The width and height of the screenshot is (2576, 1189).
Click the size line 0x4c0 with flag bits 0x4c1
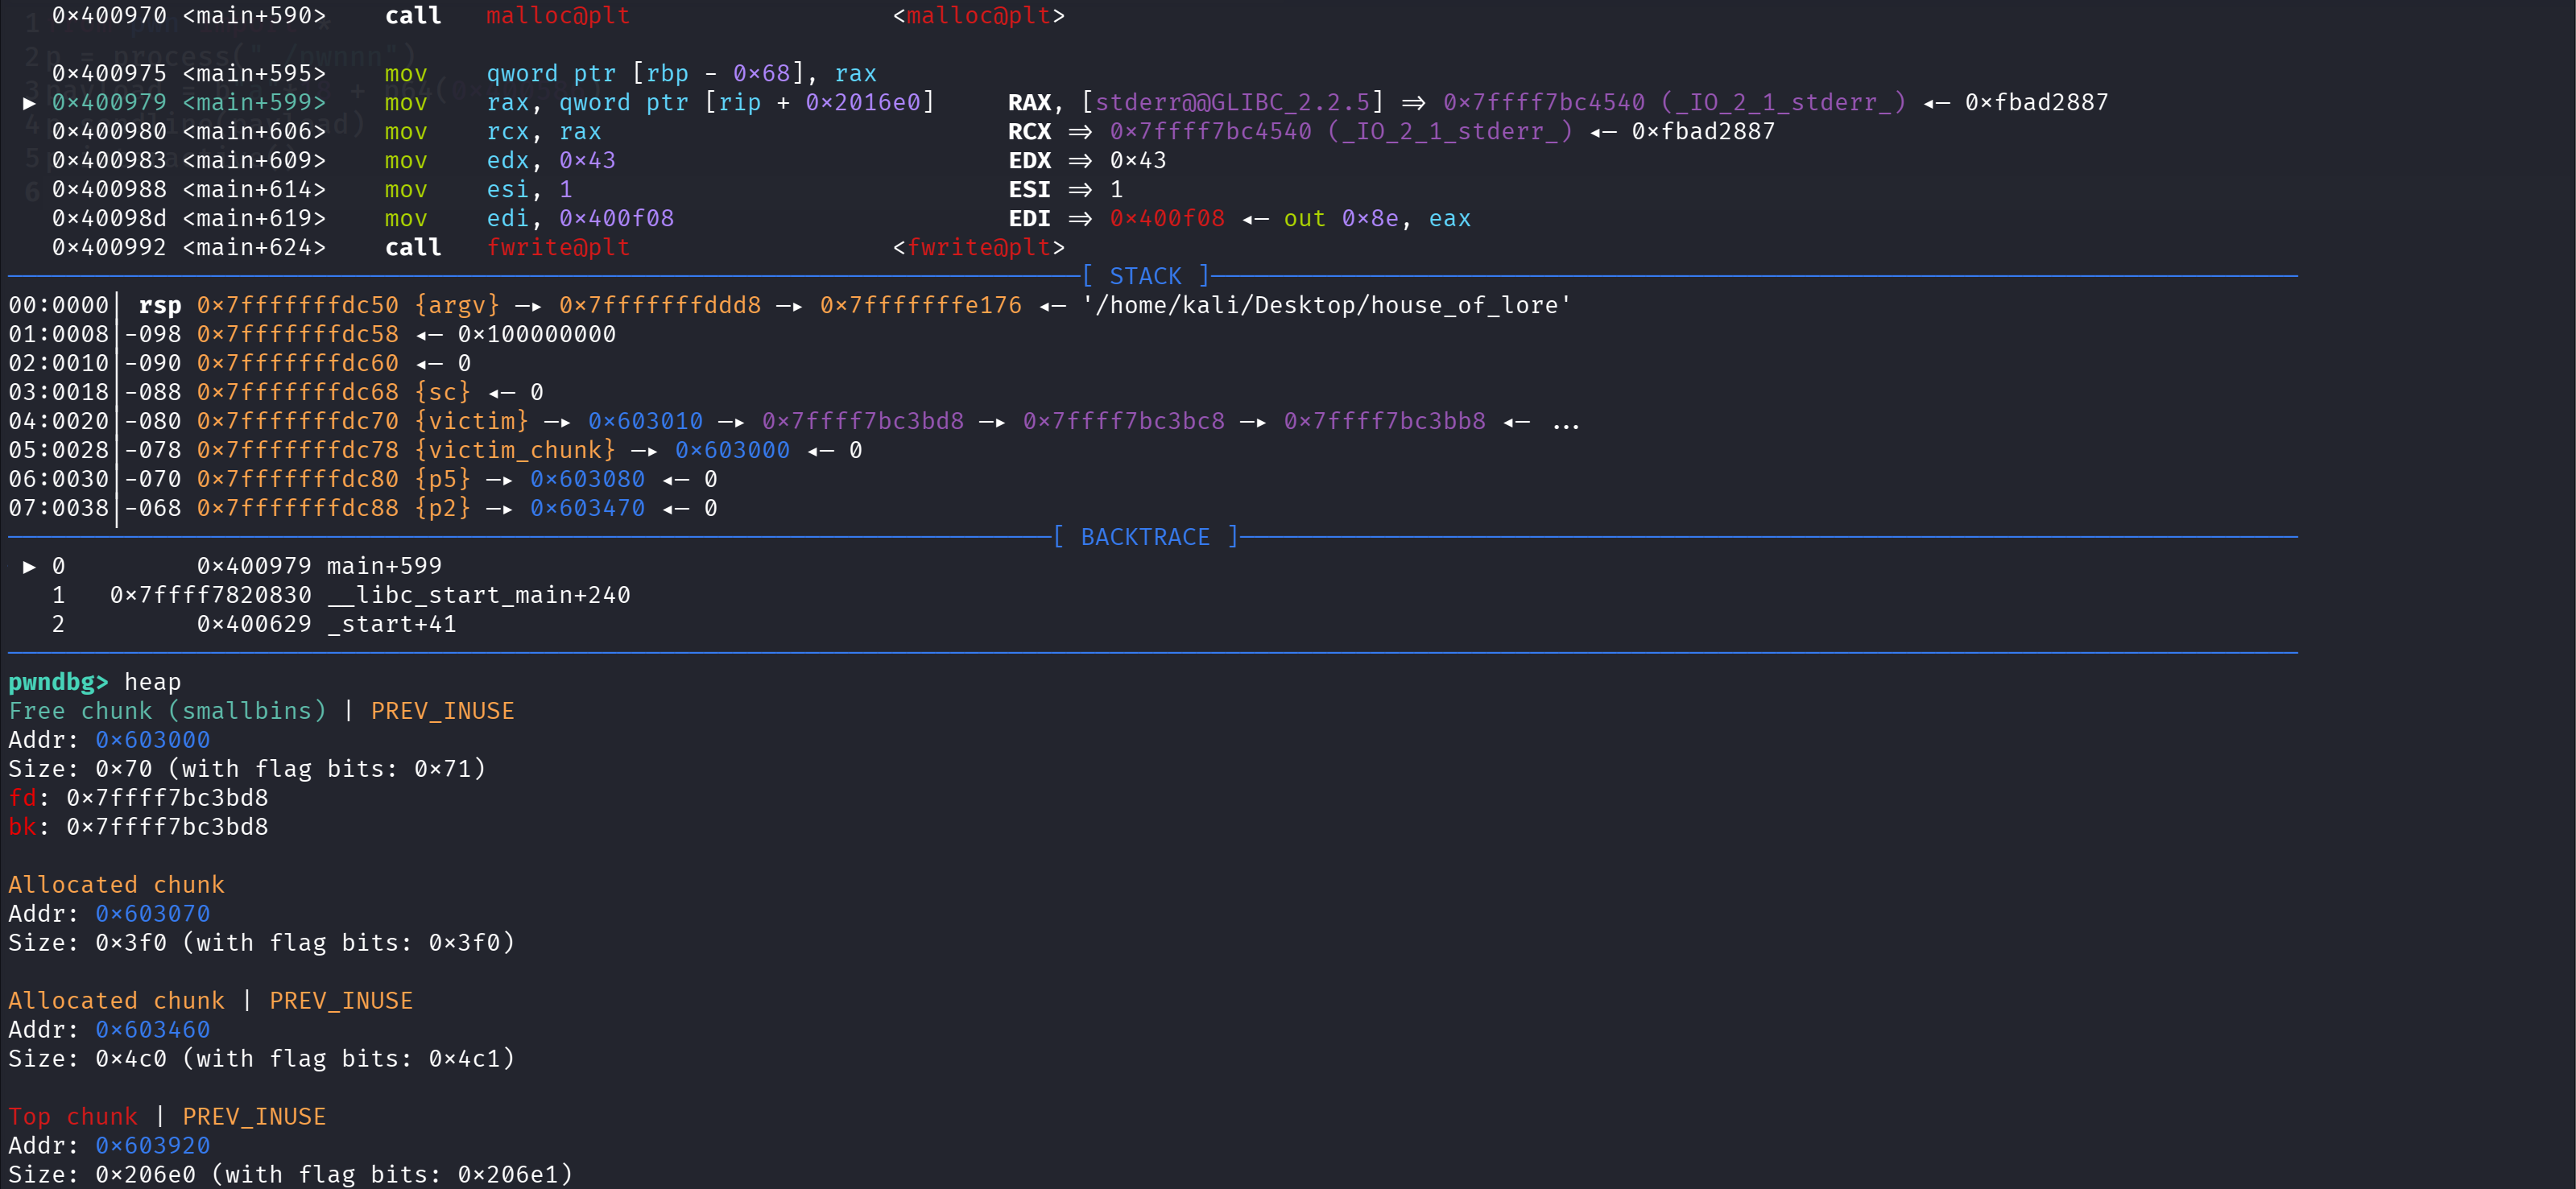[261, 1059]
